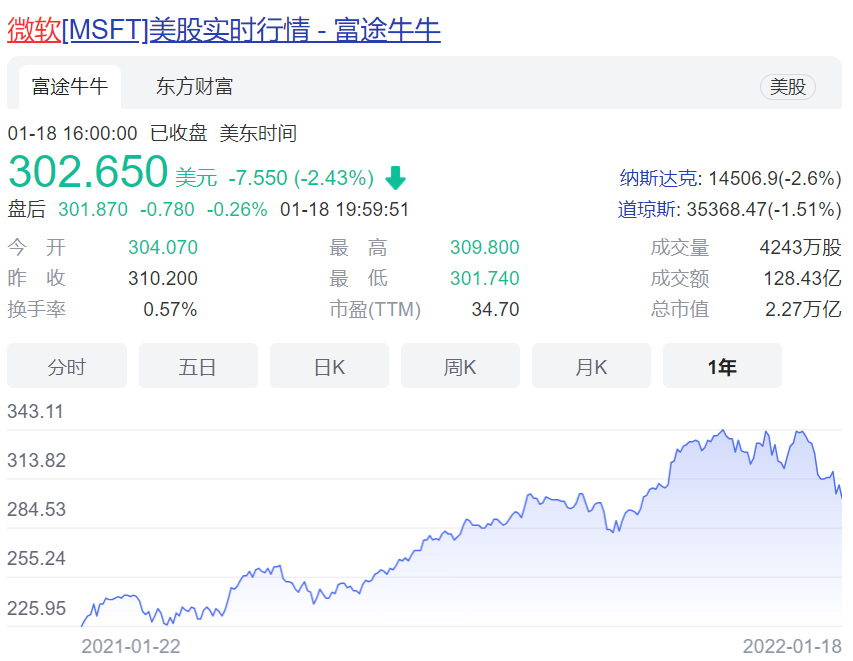Click the after-hours change -0.26%
Screen dimensions: 853x661
click(237, 209)
